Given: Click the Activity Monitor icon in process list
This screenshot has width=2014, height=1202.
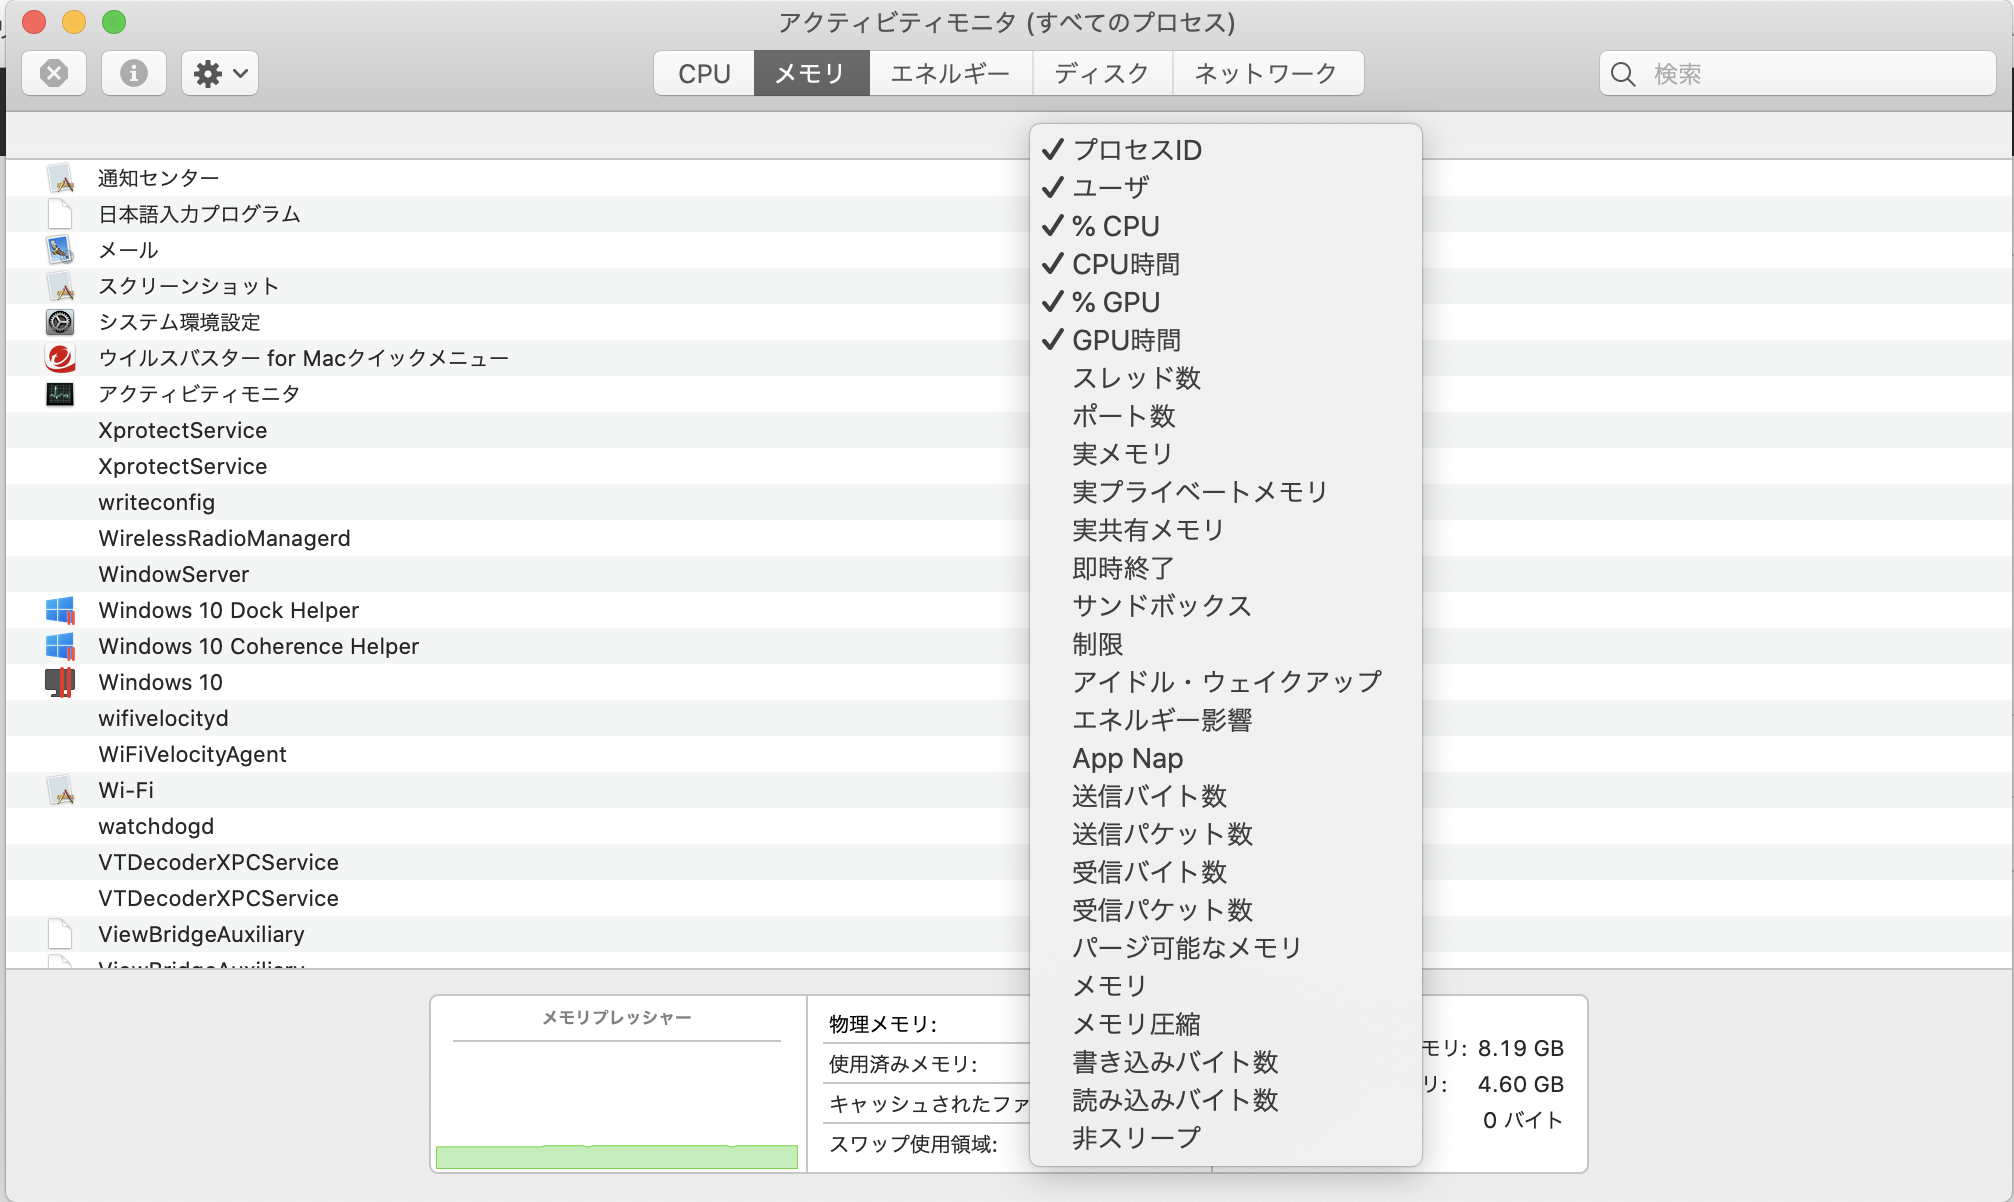Looking at the screenshot, I should [x=60, y=394].
